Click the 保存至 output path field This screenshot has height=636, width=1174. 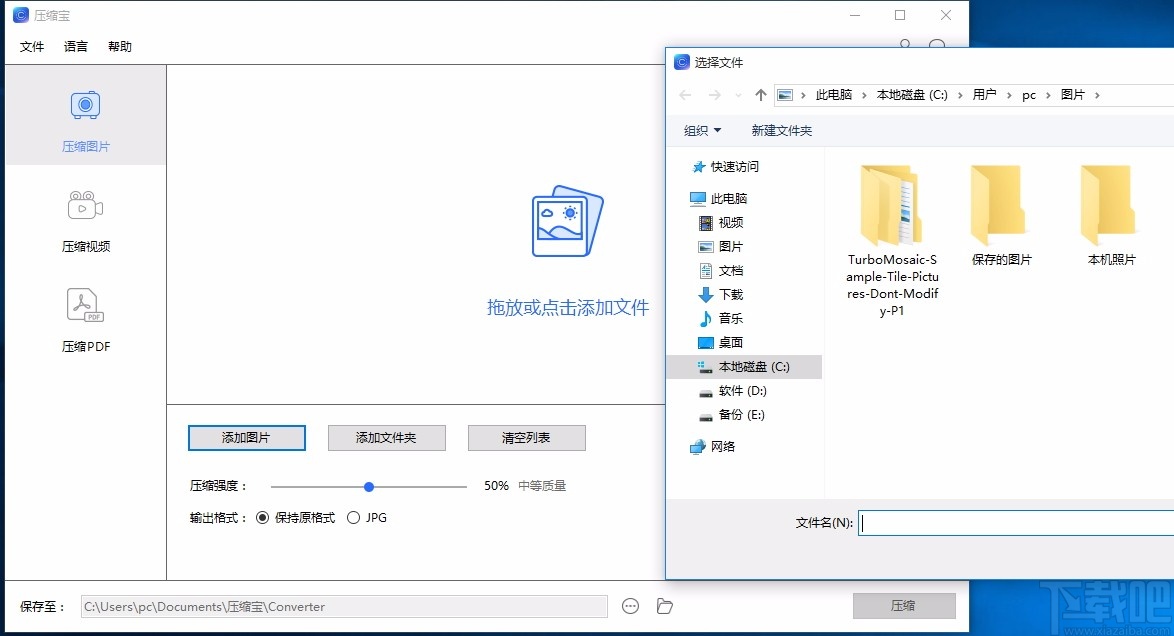344,607
